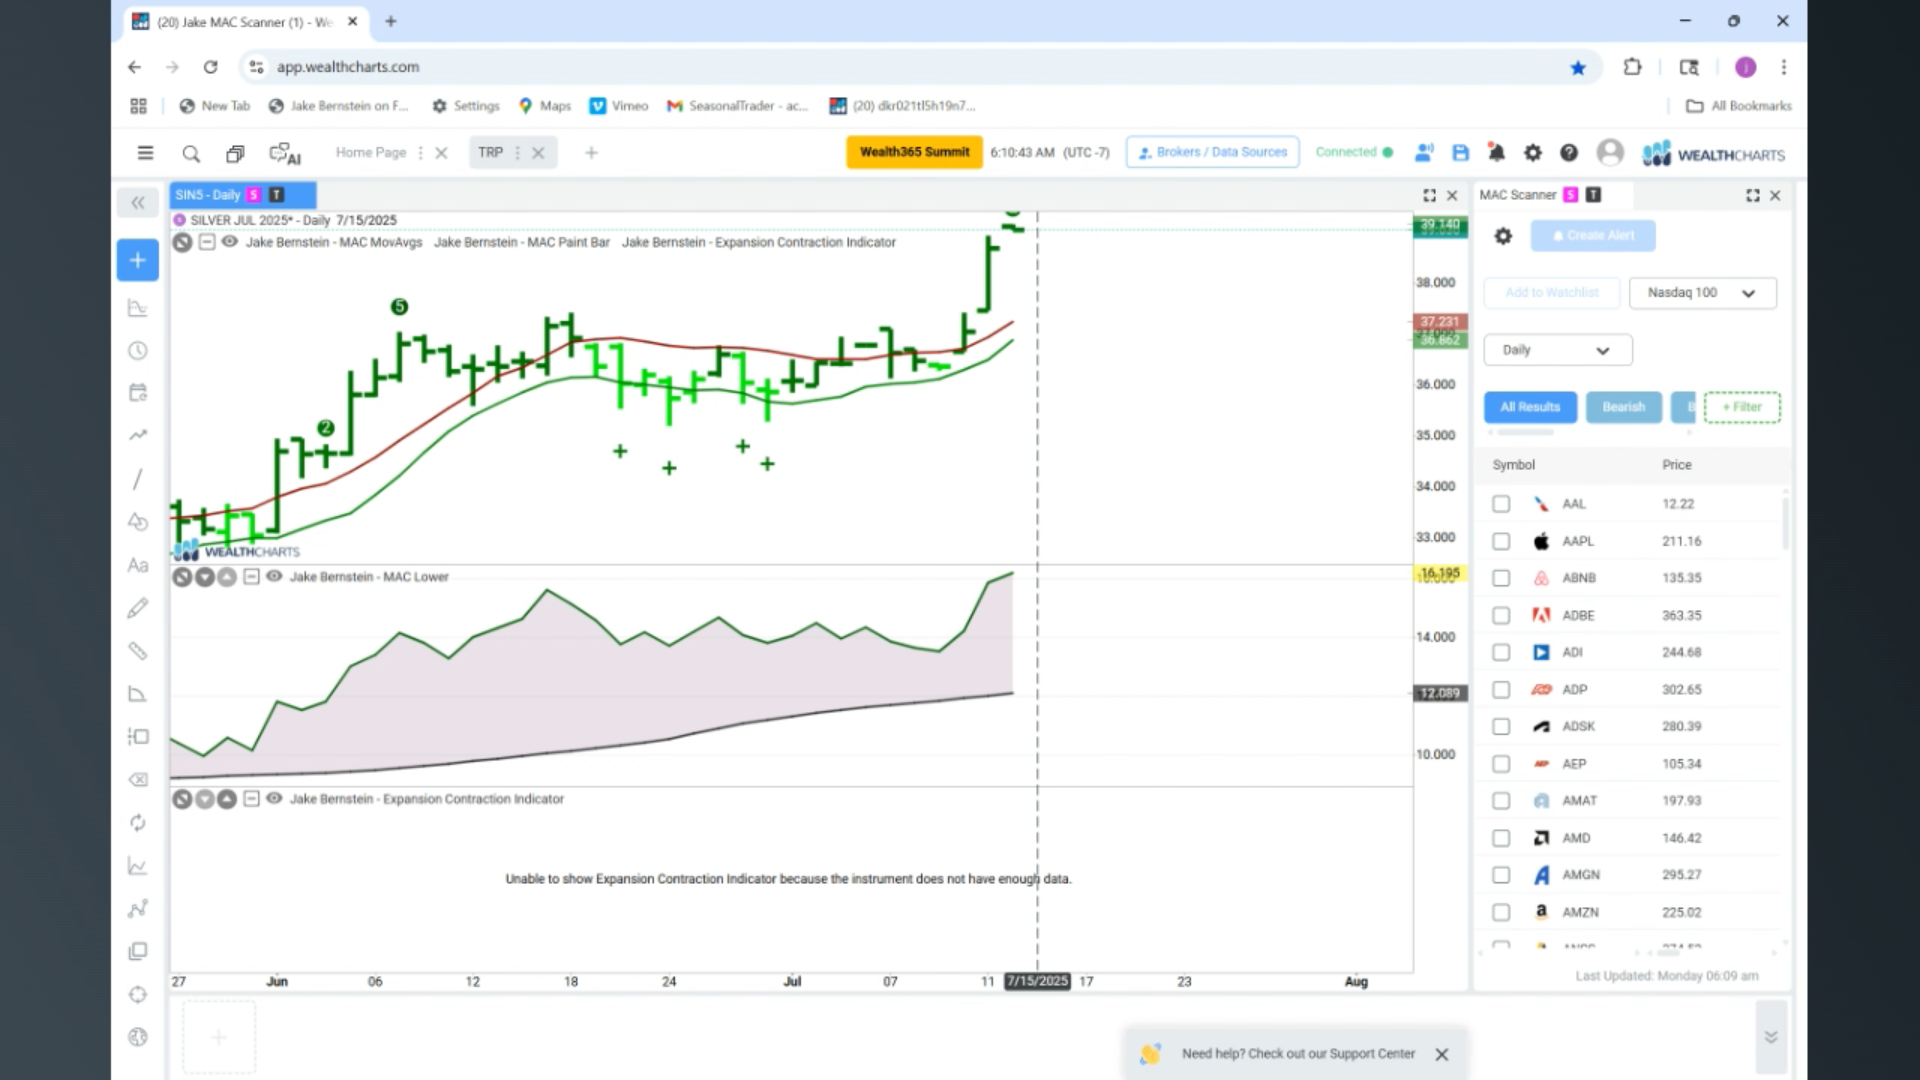Select the pencil freehand tool

(138, 608)
